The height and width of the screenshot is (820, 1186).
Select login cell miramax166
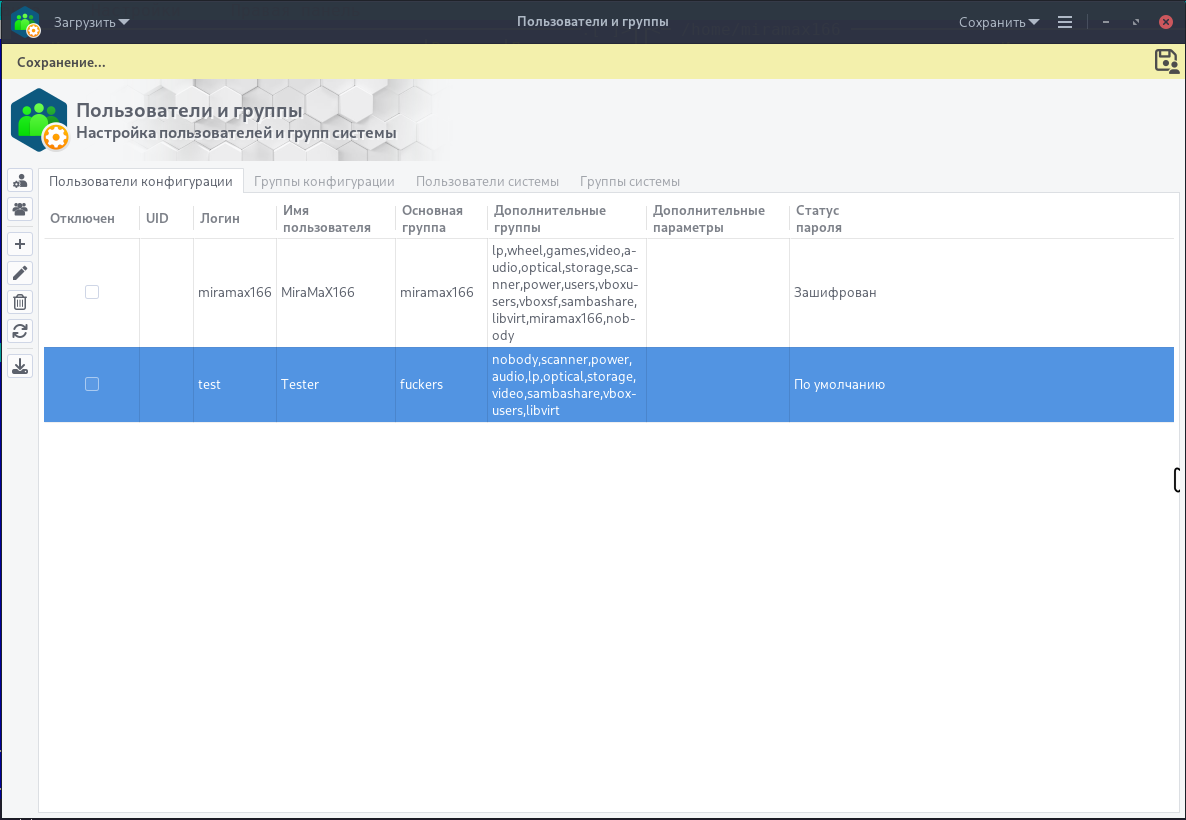234,292
